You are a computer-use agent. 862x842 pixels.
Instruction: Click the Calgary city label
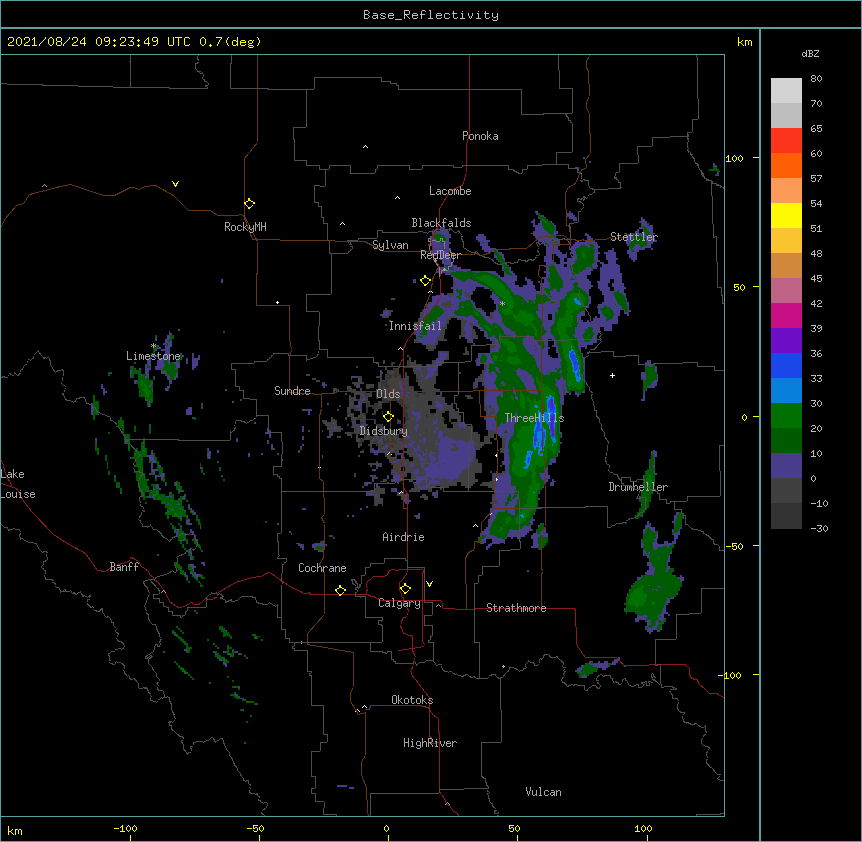click(399, 603)
